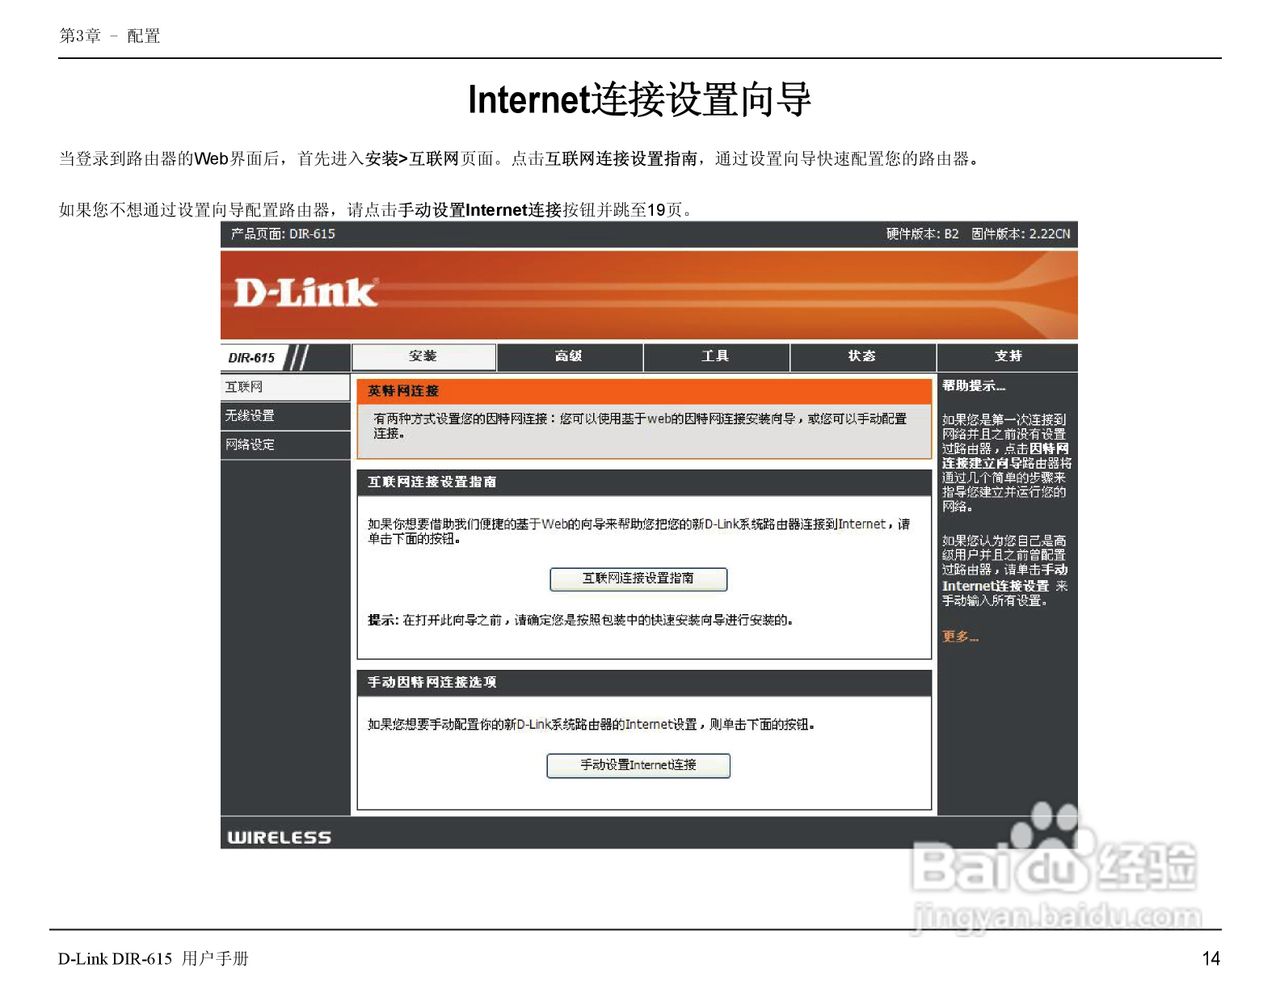Screen dimensions: 1280x989
Task: Click the 提示: note about the quick install guide
Action: (x=580, y=621)
